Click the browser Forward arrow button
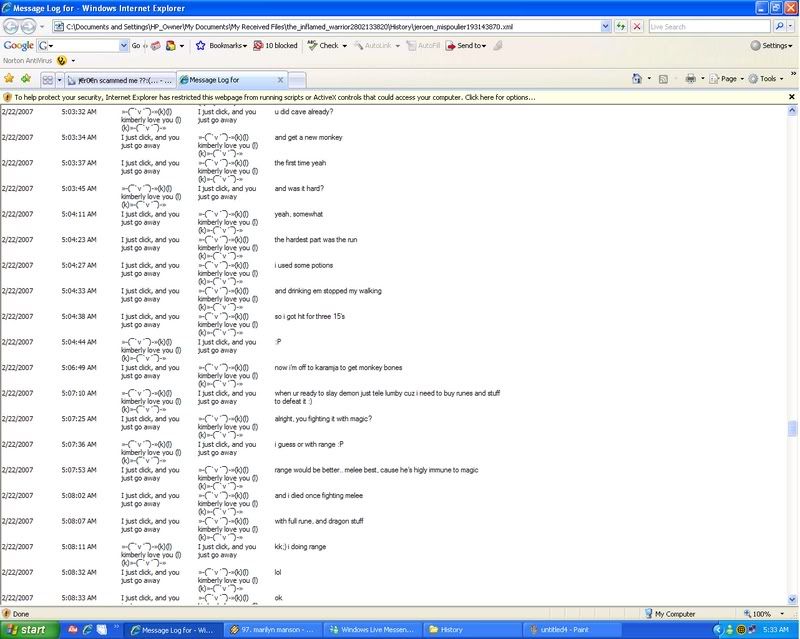The height and width of the screenshot is (639, 800). coord(29,26)
